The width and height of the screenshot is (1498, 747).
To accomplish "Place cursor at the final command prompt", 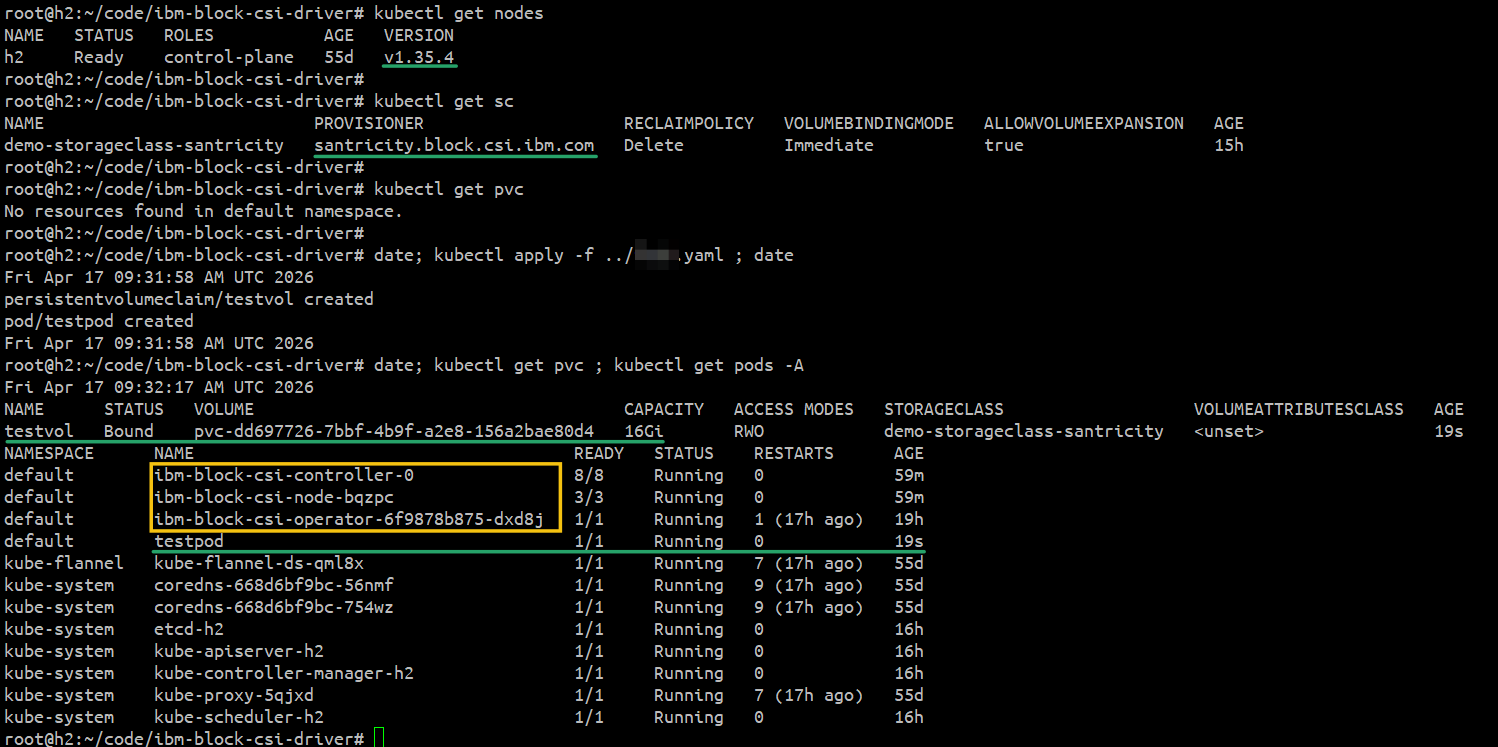I will tap(378, 739).
